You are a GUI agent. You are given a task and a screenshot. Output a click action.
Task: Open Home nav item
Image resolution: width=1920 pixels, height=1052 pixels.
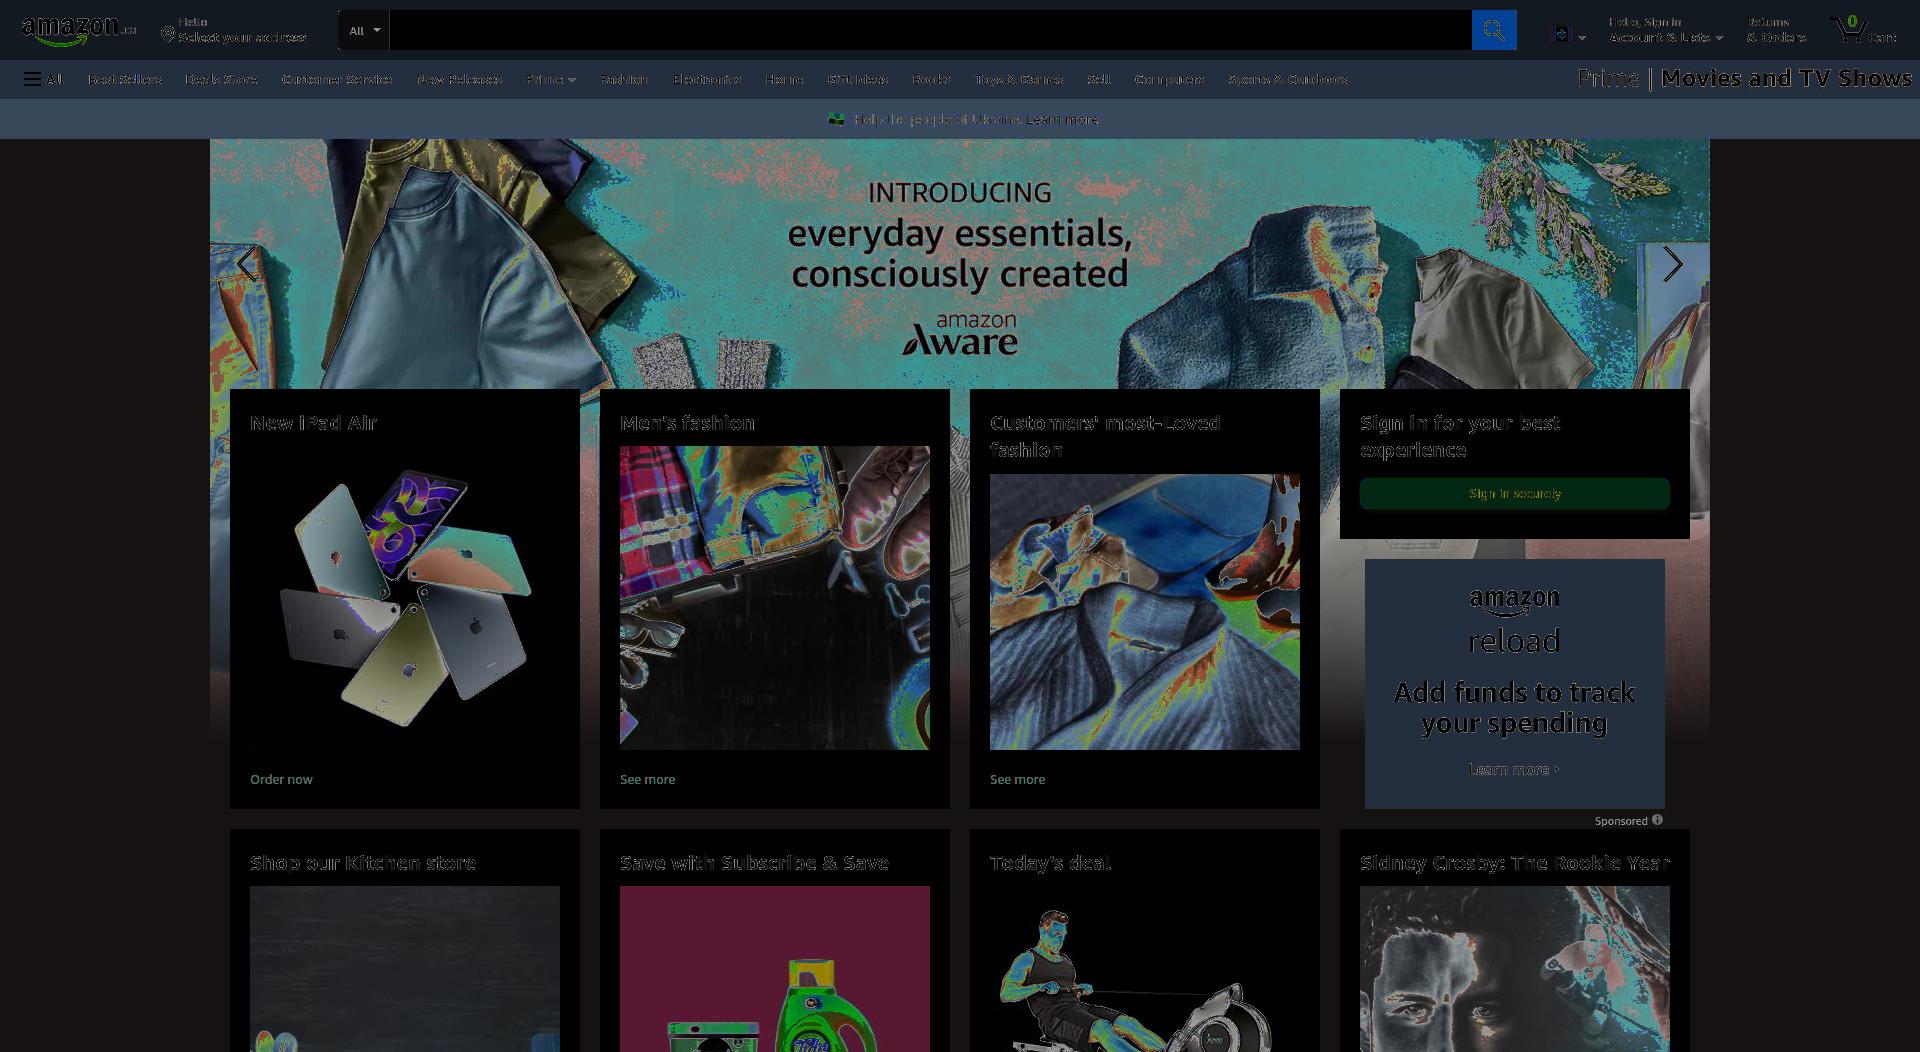click(784, 79)
